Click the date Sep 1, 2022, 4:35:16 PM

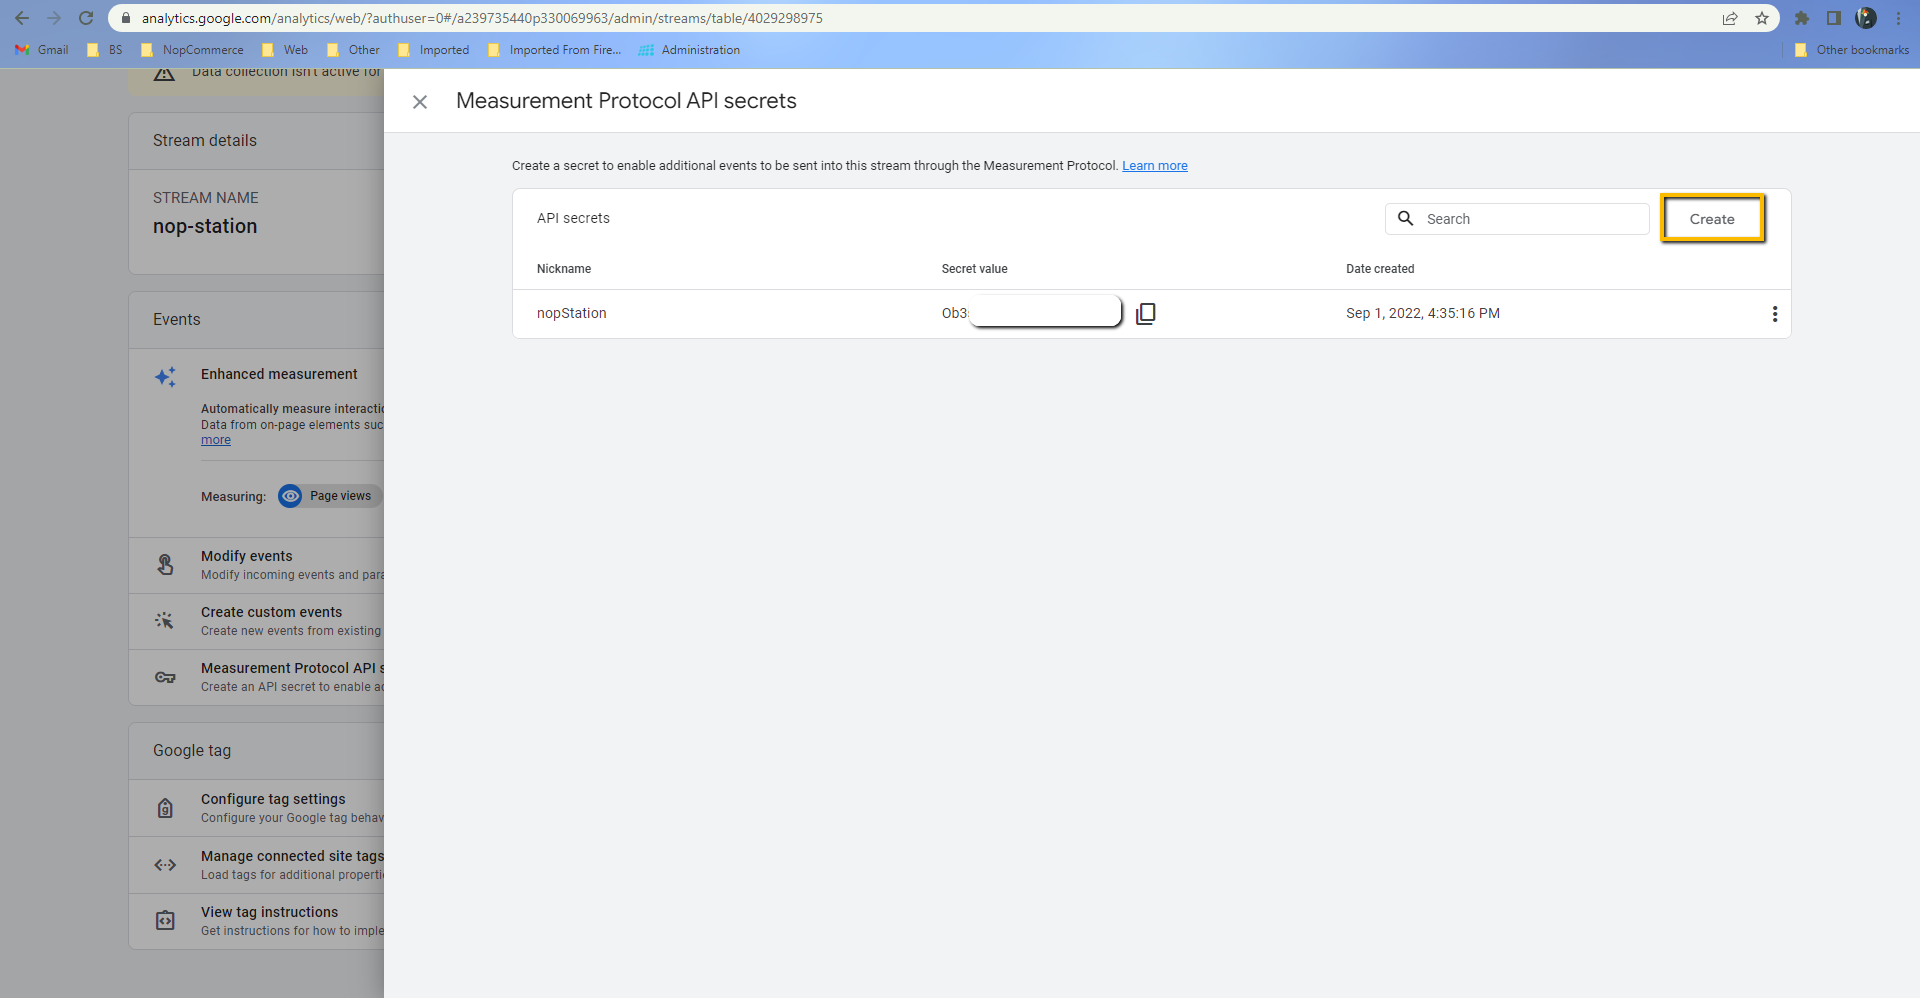pos(1422,313)
